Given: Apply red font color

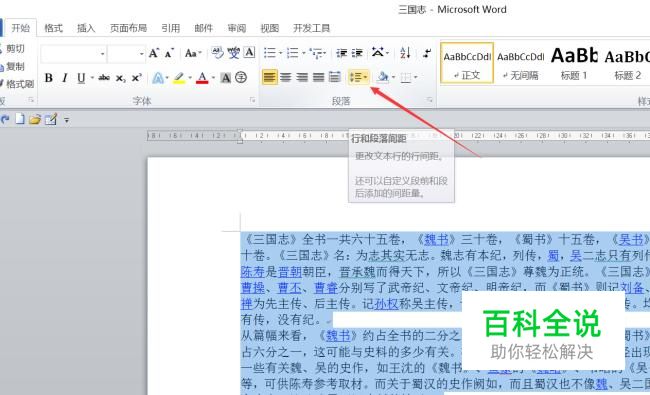Looking at the screenshot, I should 202,78.
